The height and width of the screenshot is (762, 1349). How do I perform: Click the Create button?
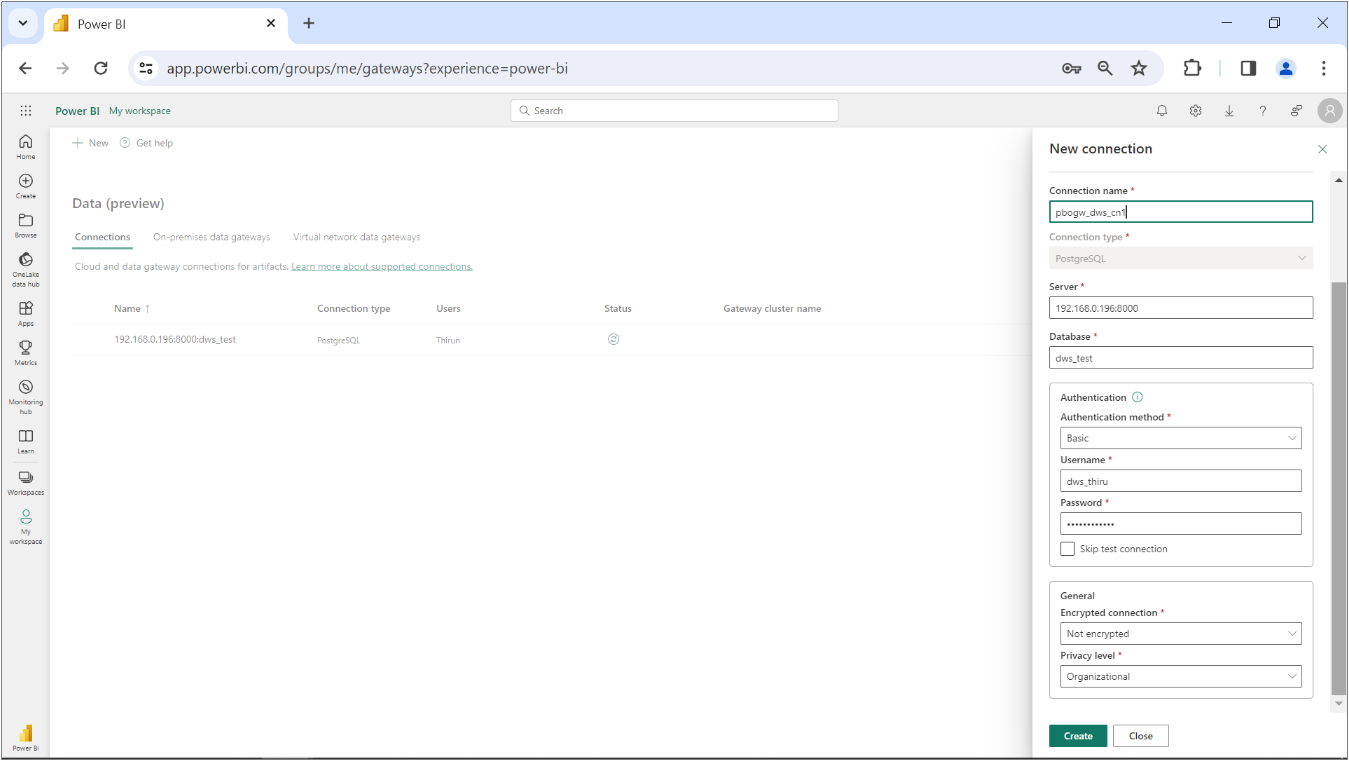[1078, 736]
